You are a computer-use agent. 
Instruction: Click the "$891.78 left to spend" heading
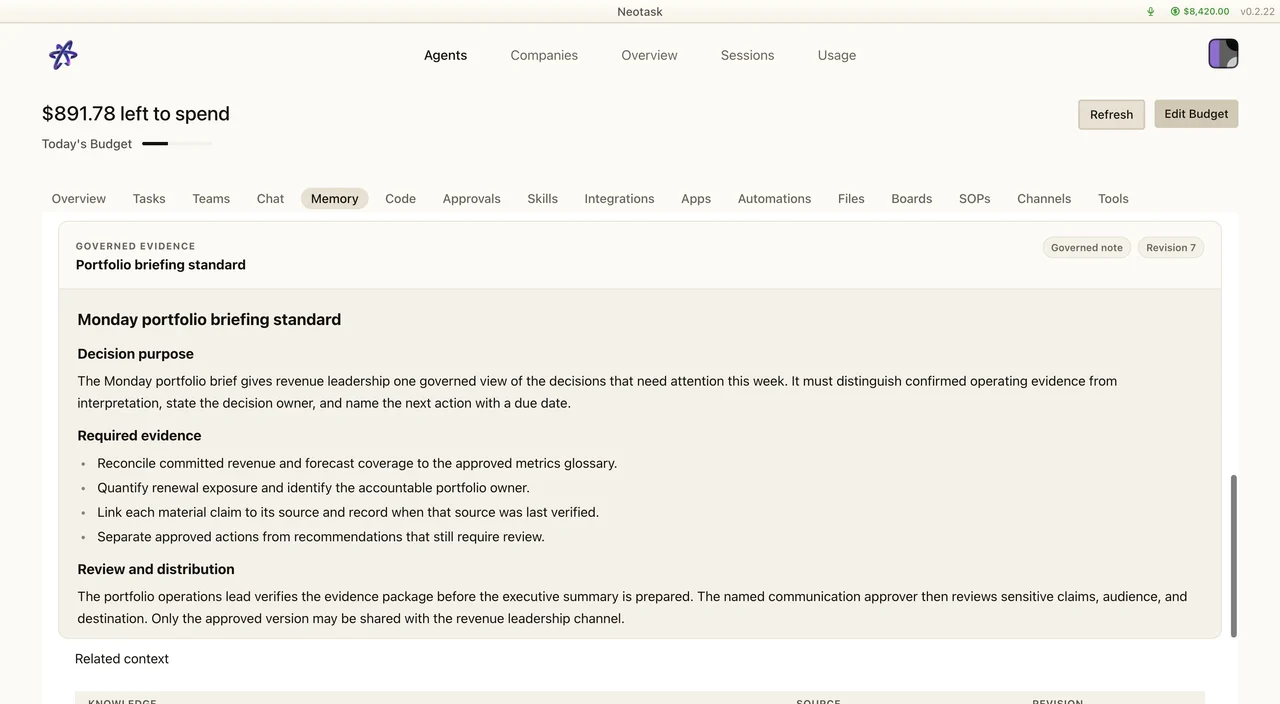click(136, 114)
